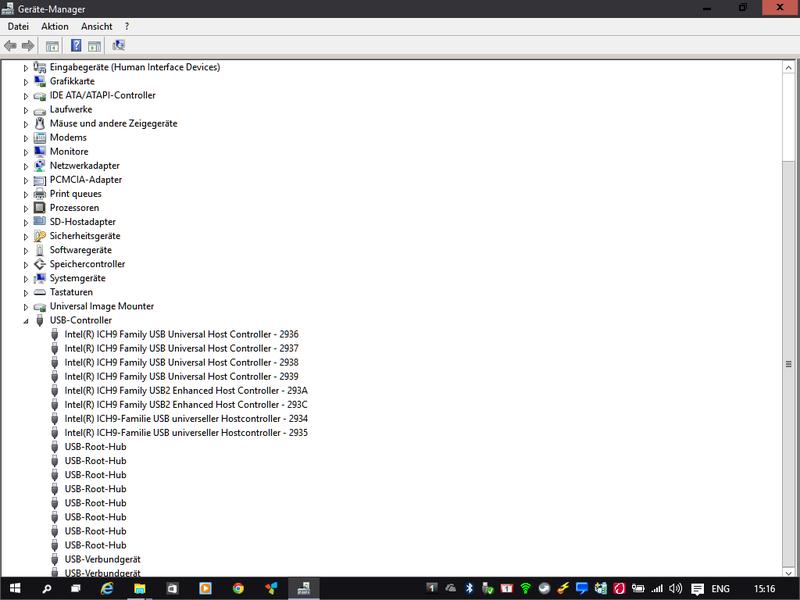Screen dimensions: 800x600
Task: Expand the PCMCIA-Adapter node
Action: pos(26,180)
